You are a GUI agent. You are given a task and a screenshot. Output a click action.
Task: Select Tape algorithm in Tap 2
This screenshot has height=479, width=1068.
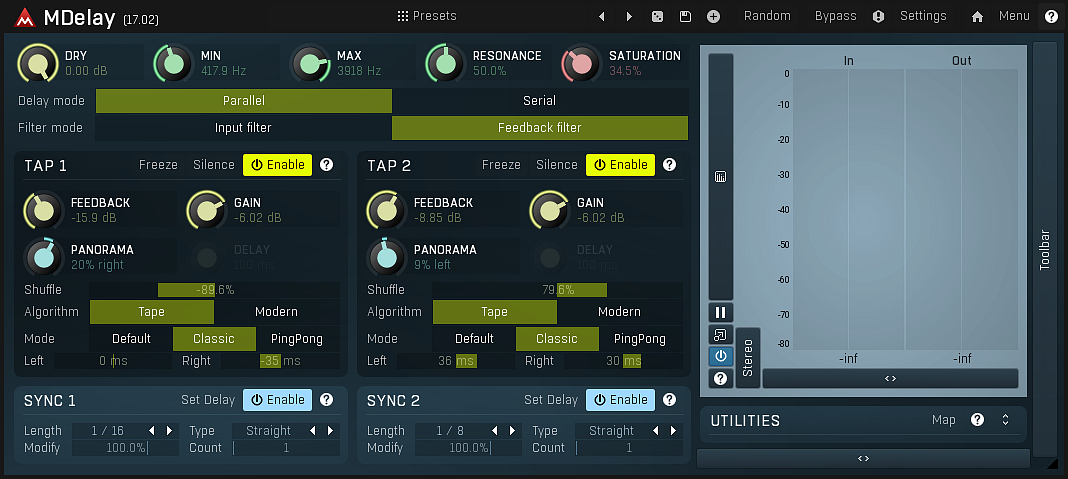[494, 312]
